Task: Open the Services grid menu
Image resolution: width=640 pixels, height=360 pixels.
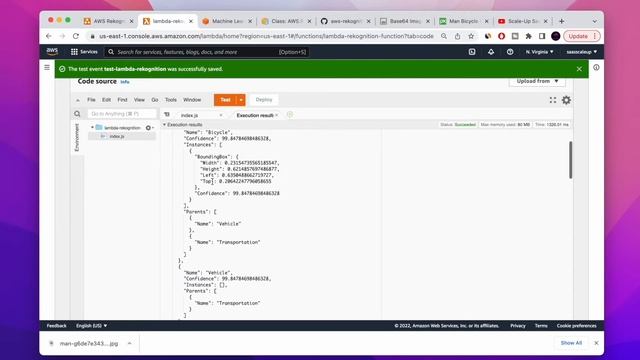Action: [84, 52]
